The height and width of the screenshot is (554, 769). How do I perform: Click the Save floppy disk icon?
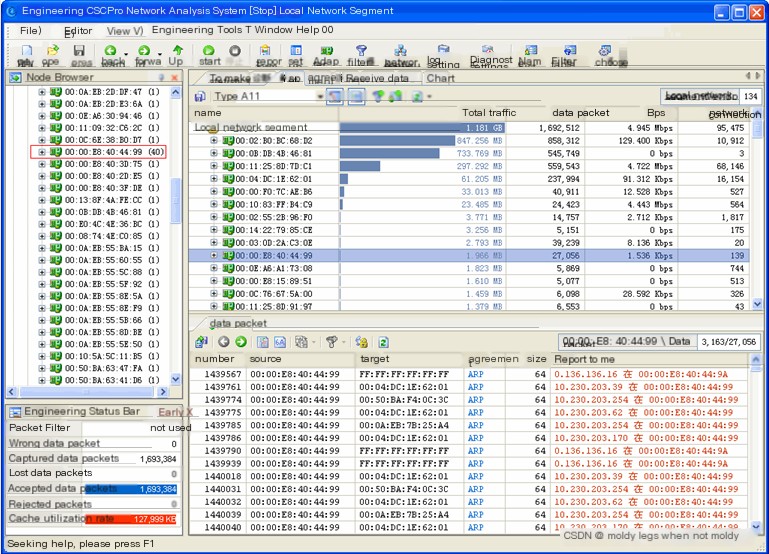coord(79,50)
